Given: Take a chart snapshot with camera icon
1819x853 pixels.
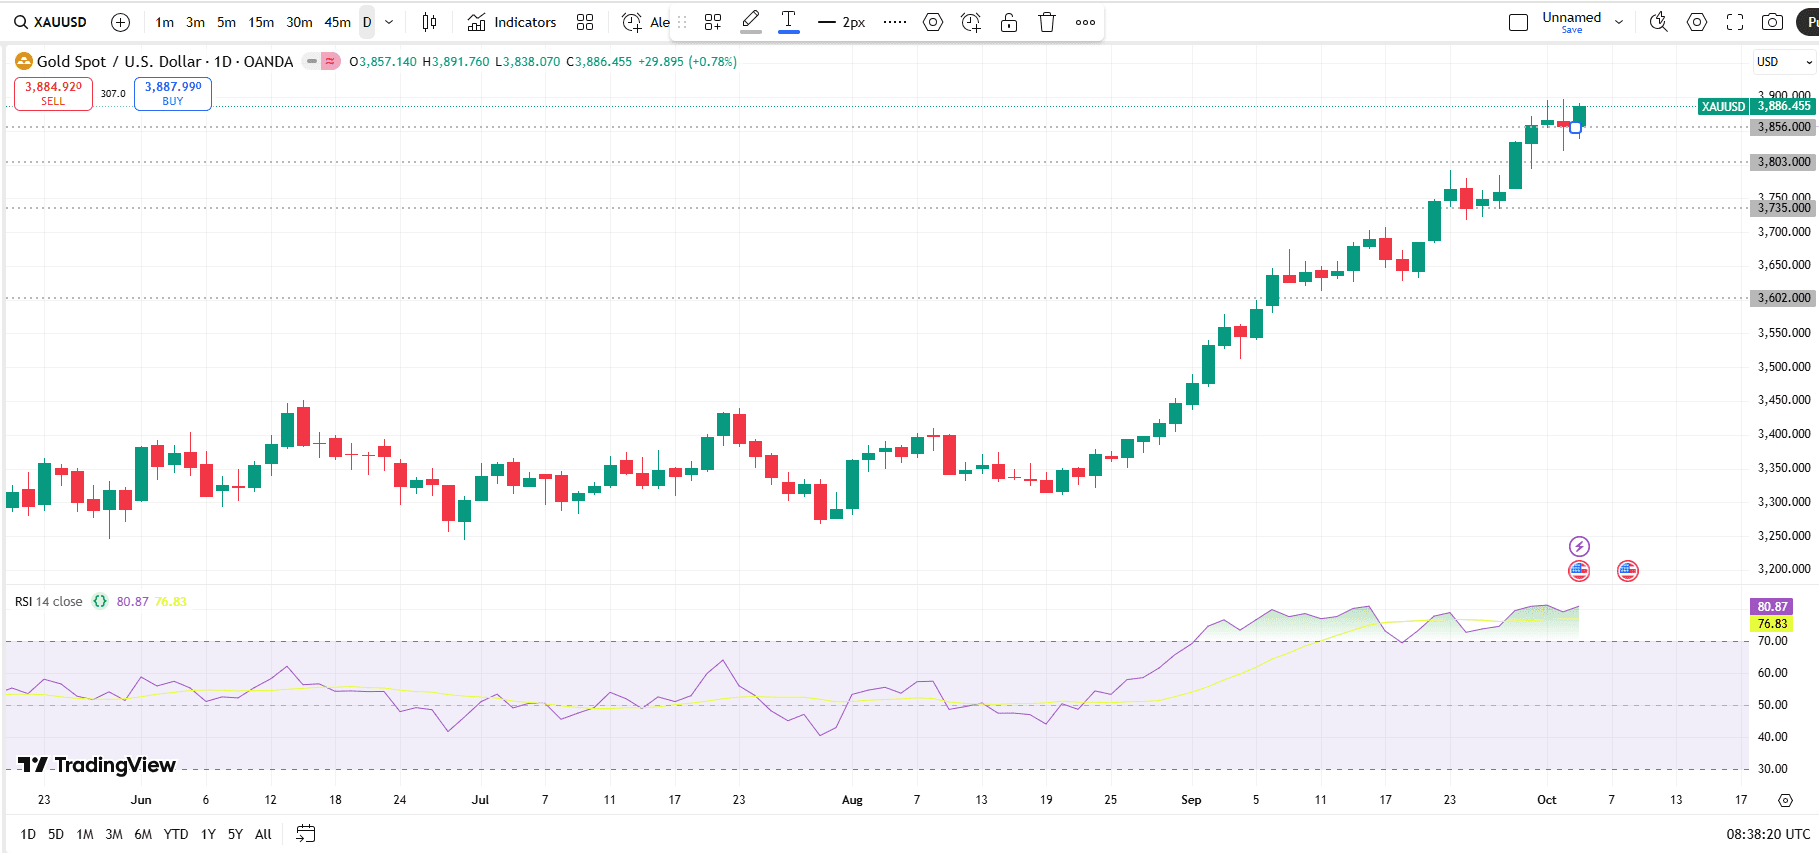Looking at the screenshot, I should click(x=1772, y=22).
